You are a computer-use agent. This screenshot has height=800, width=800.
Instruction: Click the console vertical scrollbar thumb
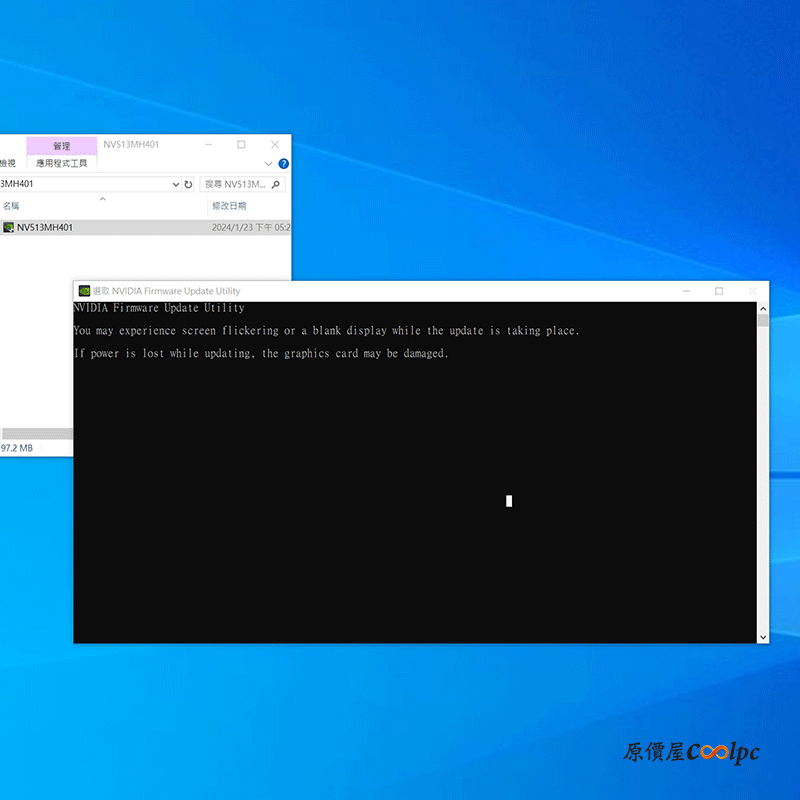(x=763, y=320)
